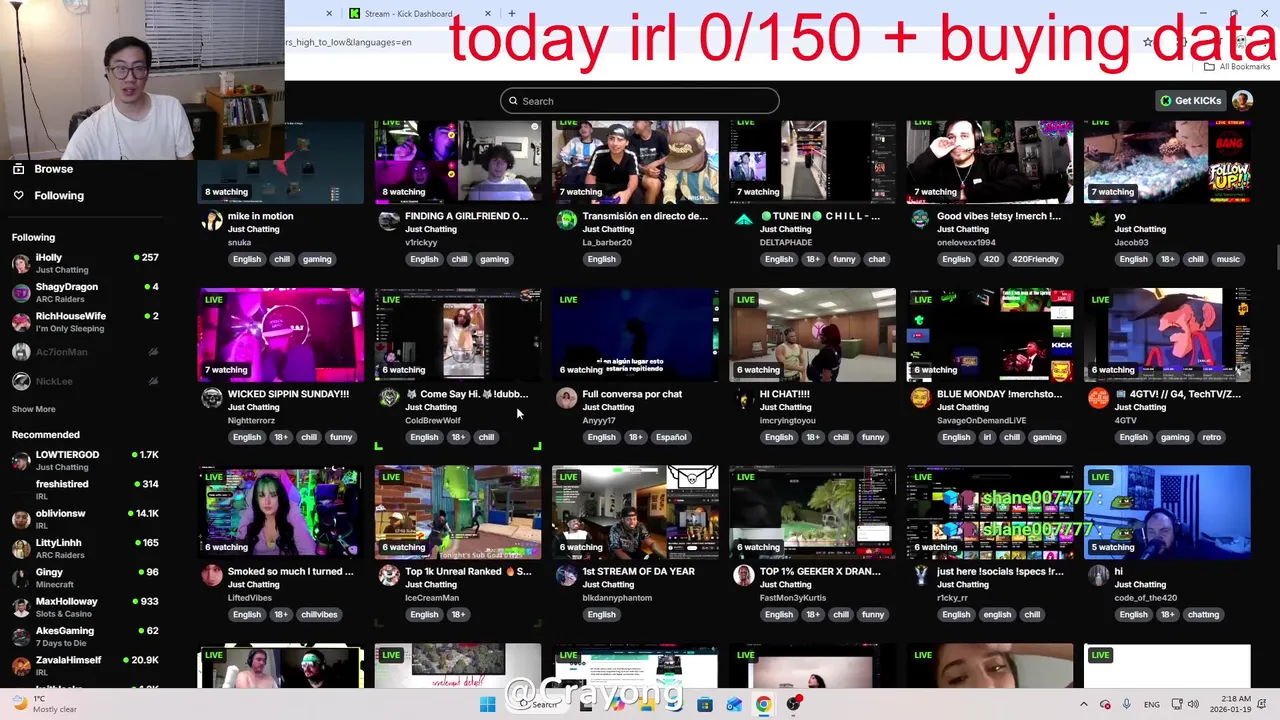Image resolution: width=1280 pixels, height=720 pixels.
Task: Switch to Stream - Kick Dashboard tab
Action: point(410,14)
